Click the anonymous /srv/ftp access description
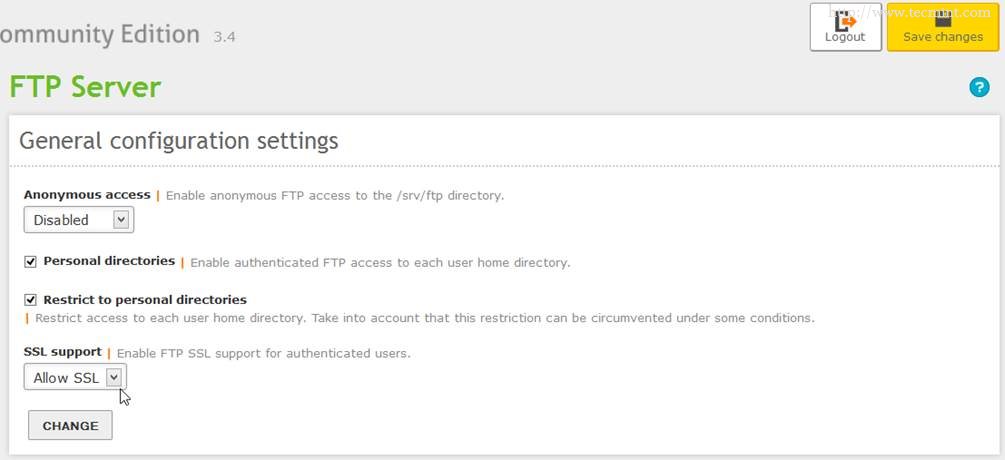 pyautogui.click(x=335, y=196)
